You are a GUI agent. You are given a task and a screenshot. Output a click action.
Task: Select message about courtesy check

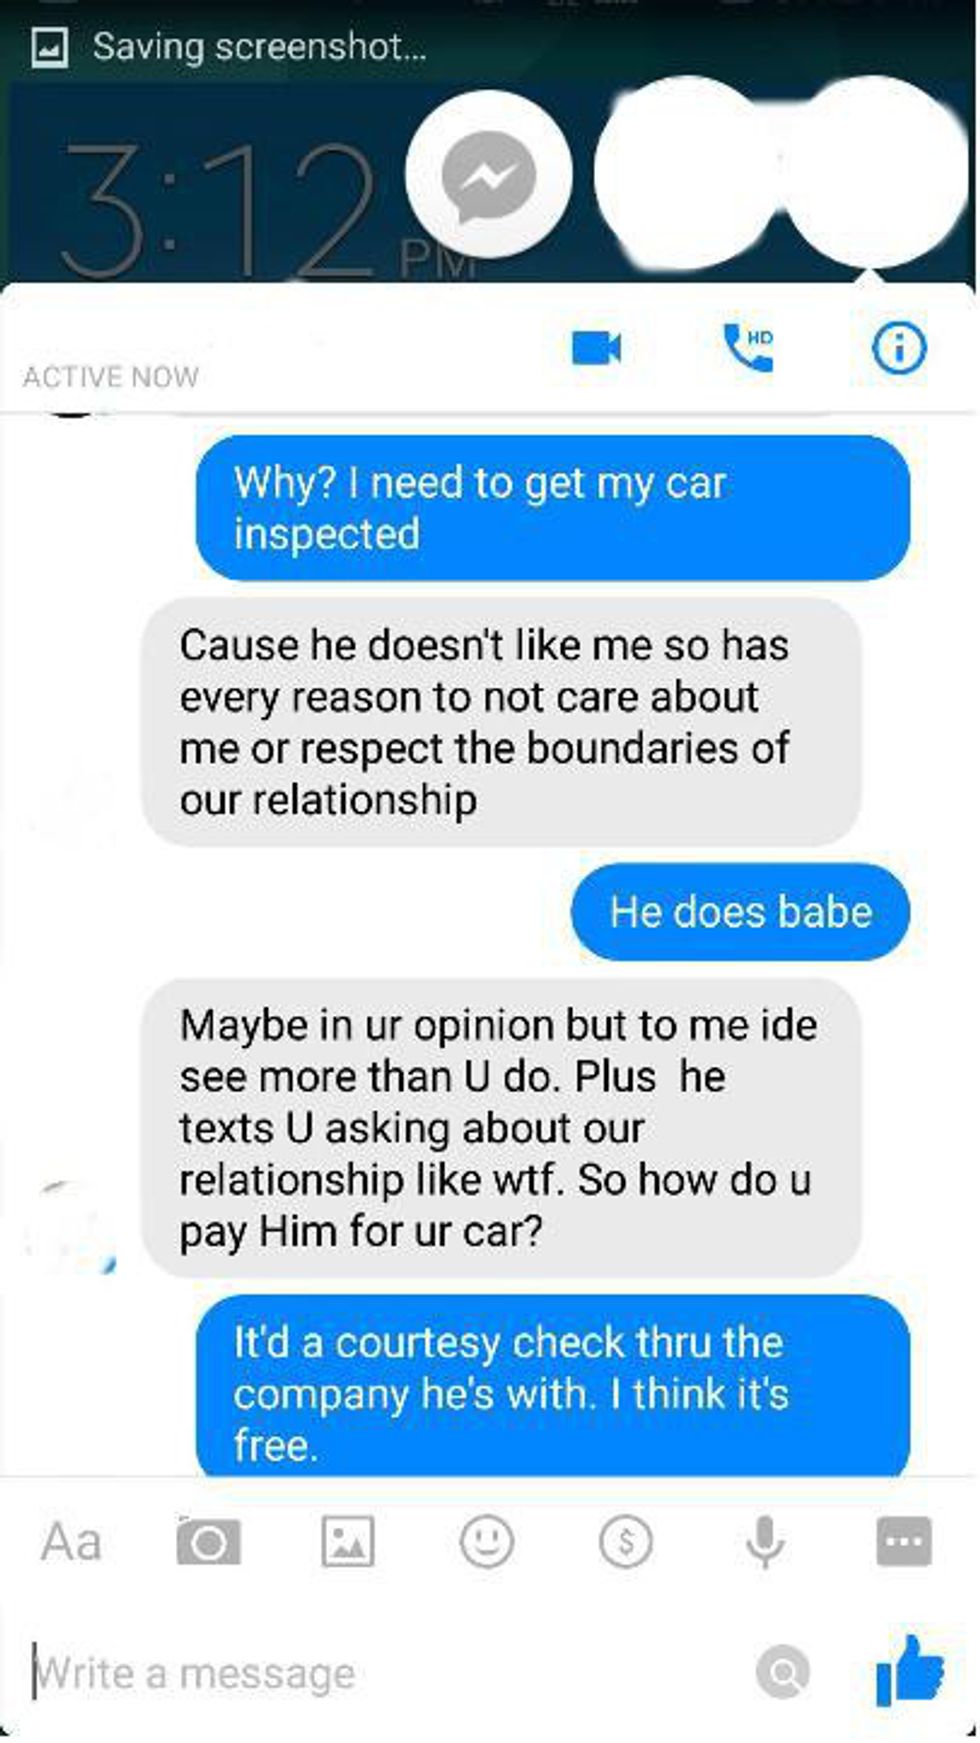click(553, 1386)
